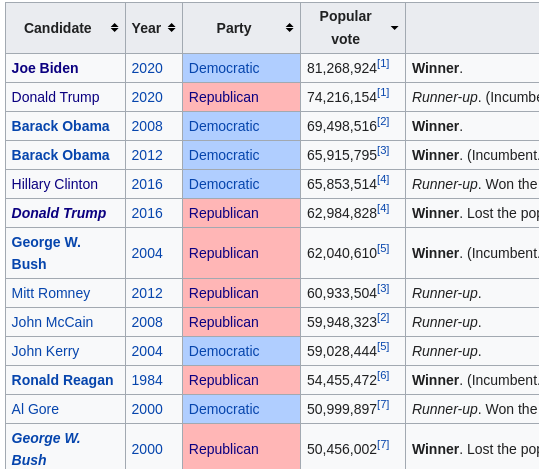Select the 54,455,472 popular vote value
This screenshot has height=469, width=539.
[342, 381]
